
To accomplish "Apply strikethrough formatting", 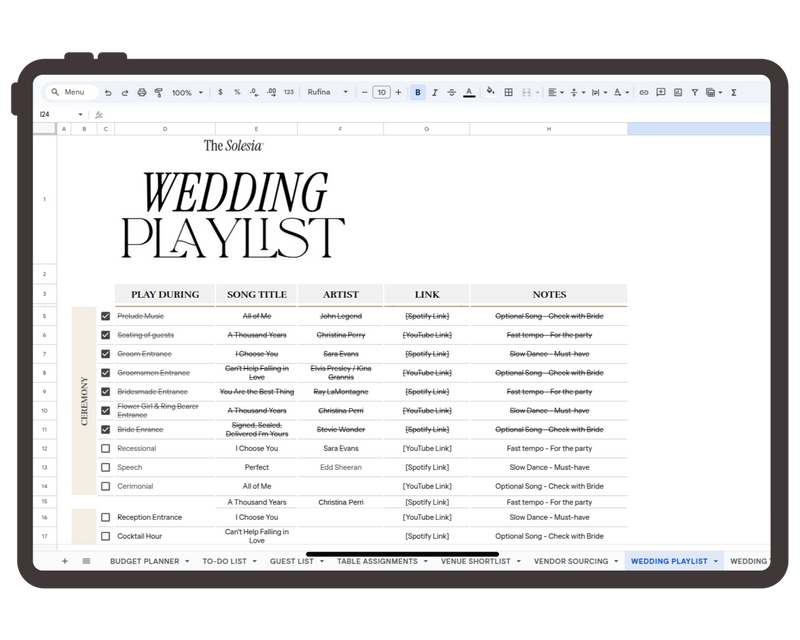I will (x=452, y=92).
